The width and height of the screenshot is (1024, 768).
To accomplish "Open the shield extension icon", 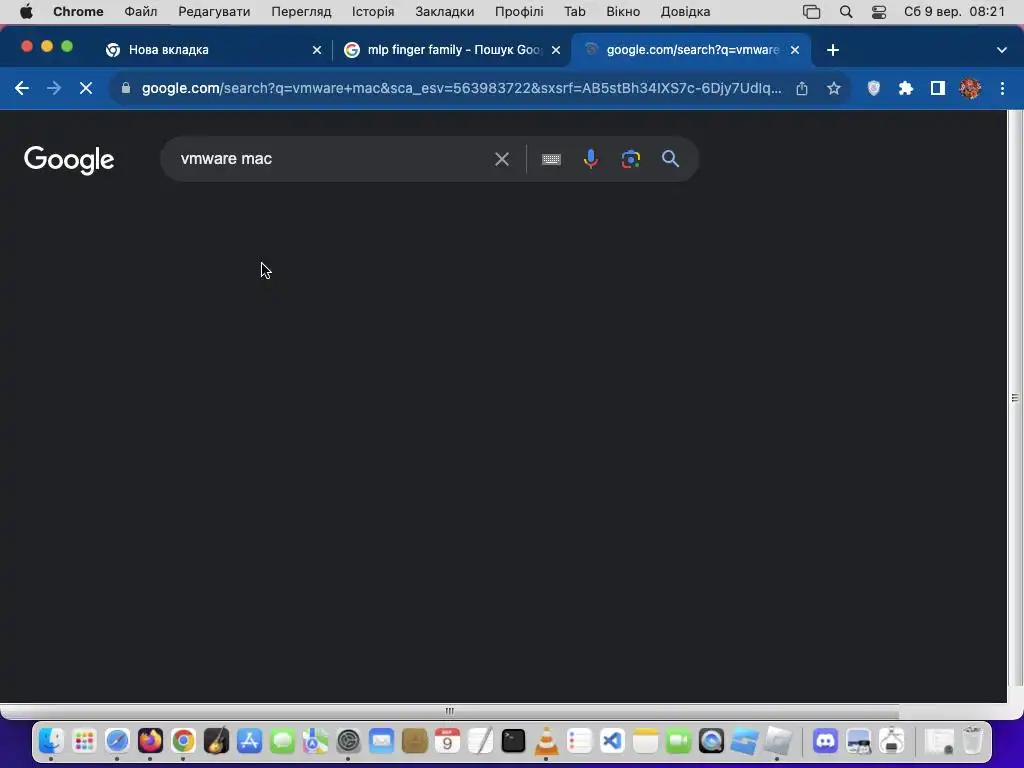I will (x=874, y=88).
